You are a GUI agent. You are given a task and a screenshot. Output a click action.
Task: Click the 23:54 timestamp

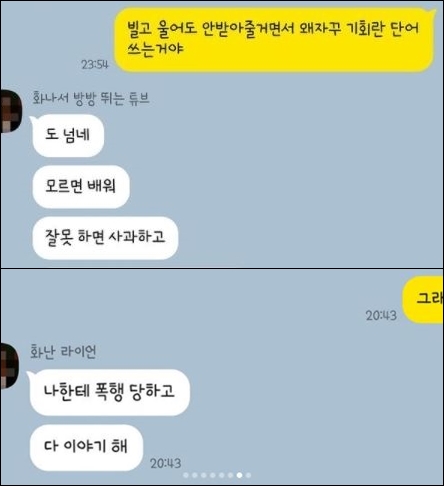coord(95,64)
